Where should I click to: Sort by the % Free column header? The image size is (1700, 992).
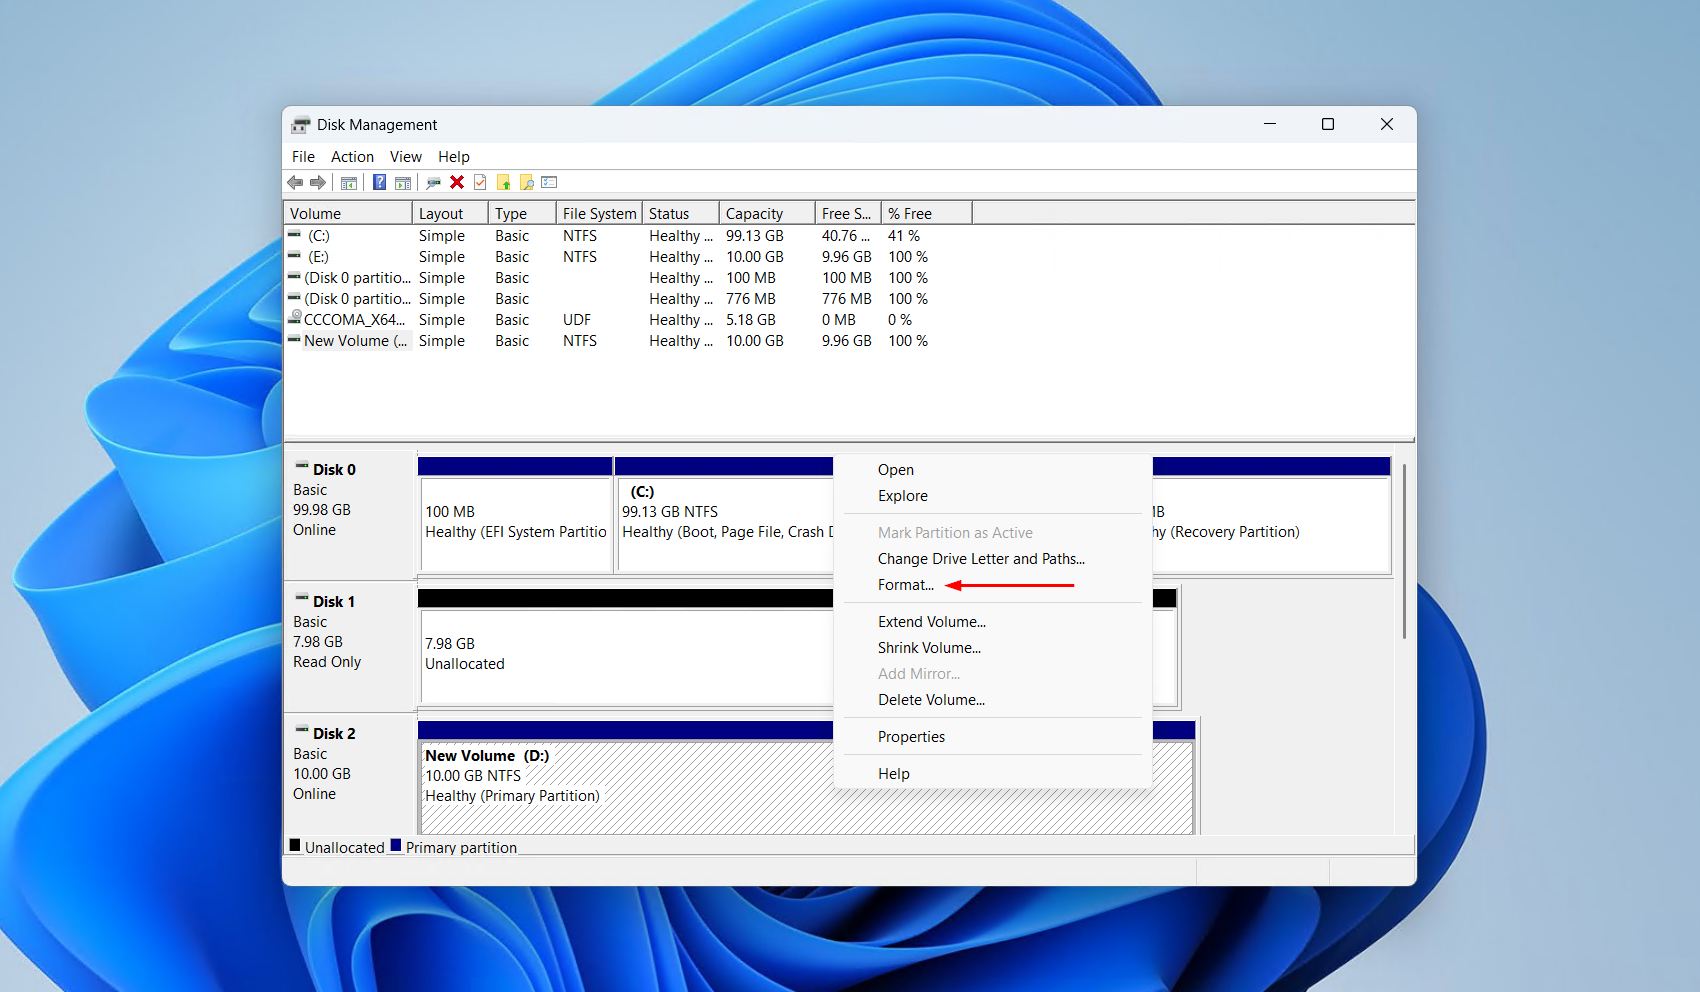[926, 213]
